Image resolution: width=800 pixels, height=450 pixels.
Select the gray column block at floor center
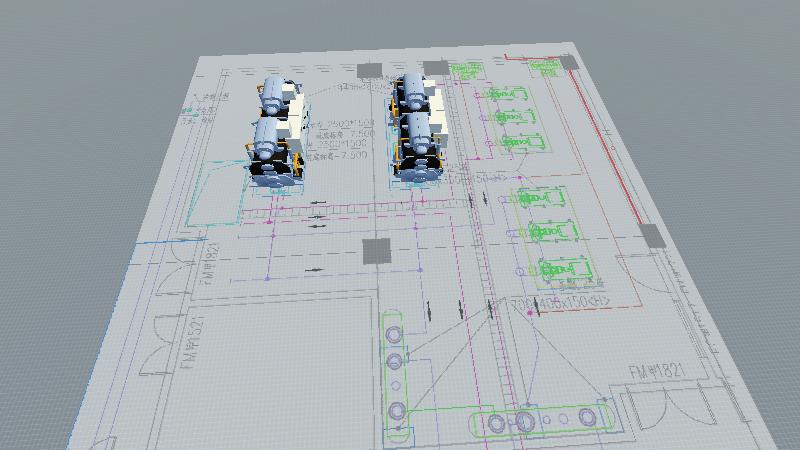point(375,251)
